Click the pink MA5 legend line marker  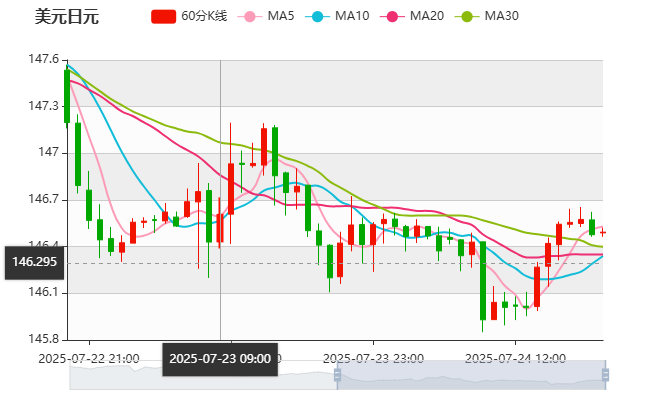click(x=250, y=16)
